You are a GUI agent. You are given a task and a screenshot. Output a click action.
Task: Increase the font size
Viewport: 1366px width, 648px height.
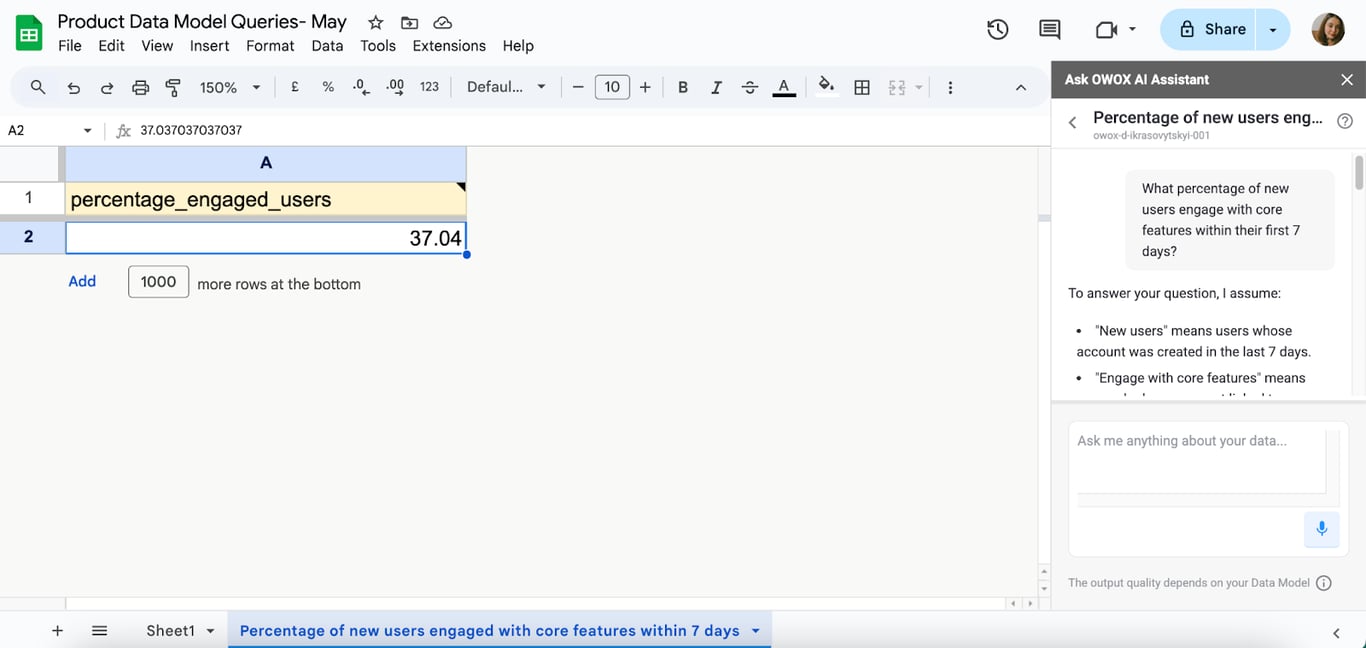[x=645, y=87]
